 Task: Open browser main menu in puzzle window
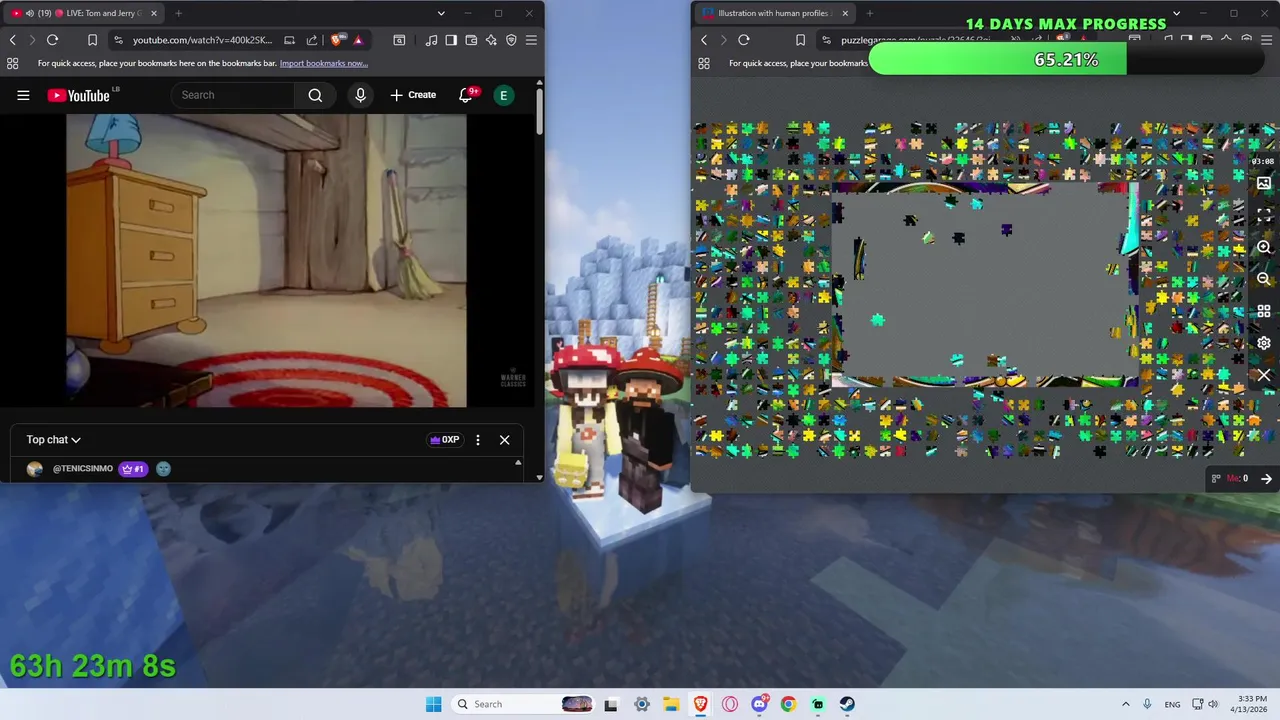1266,40
